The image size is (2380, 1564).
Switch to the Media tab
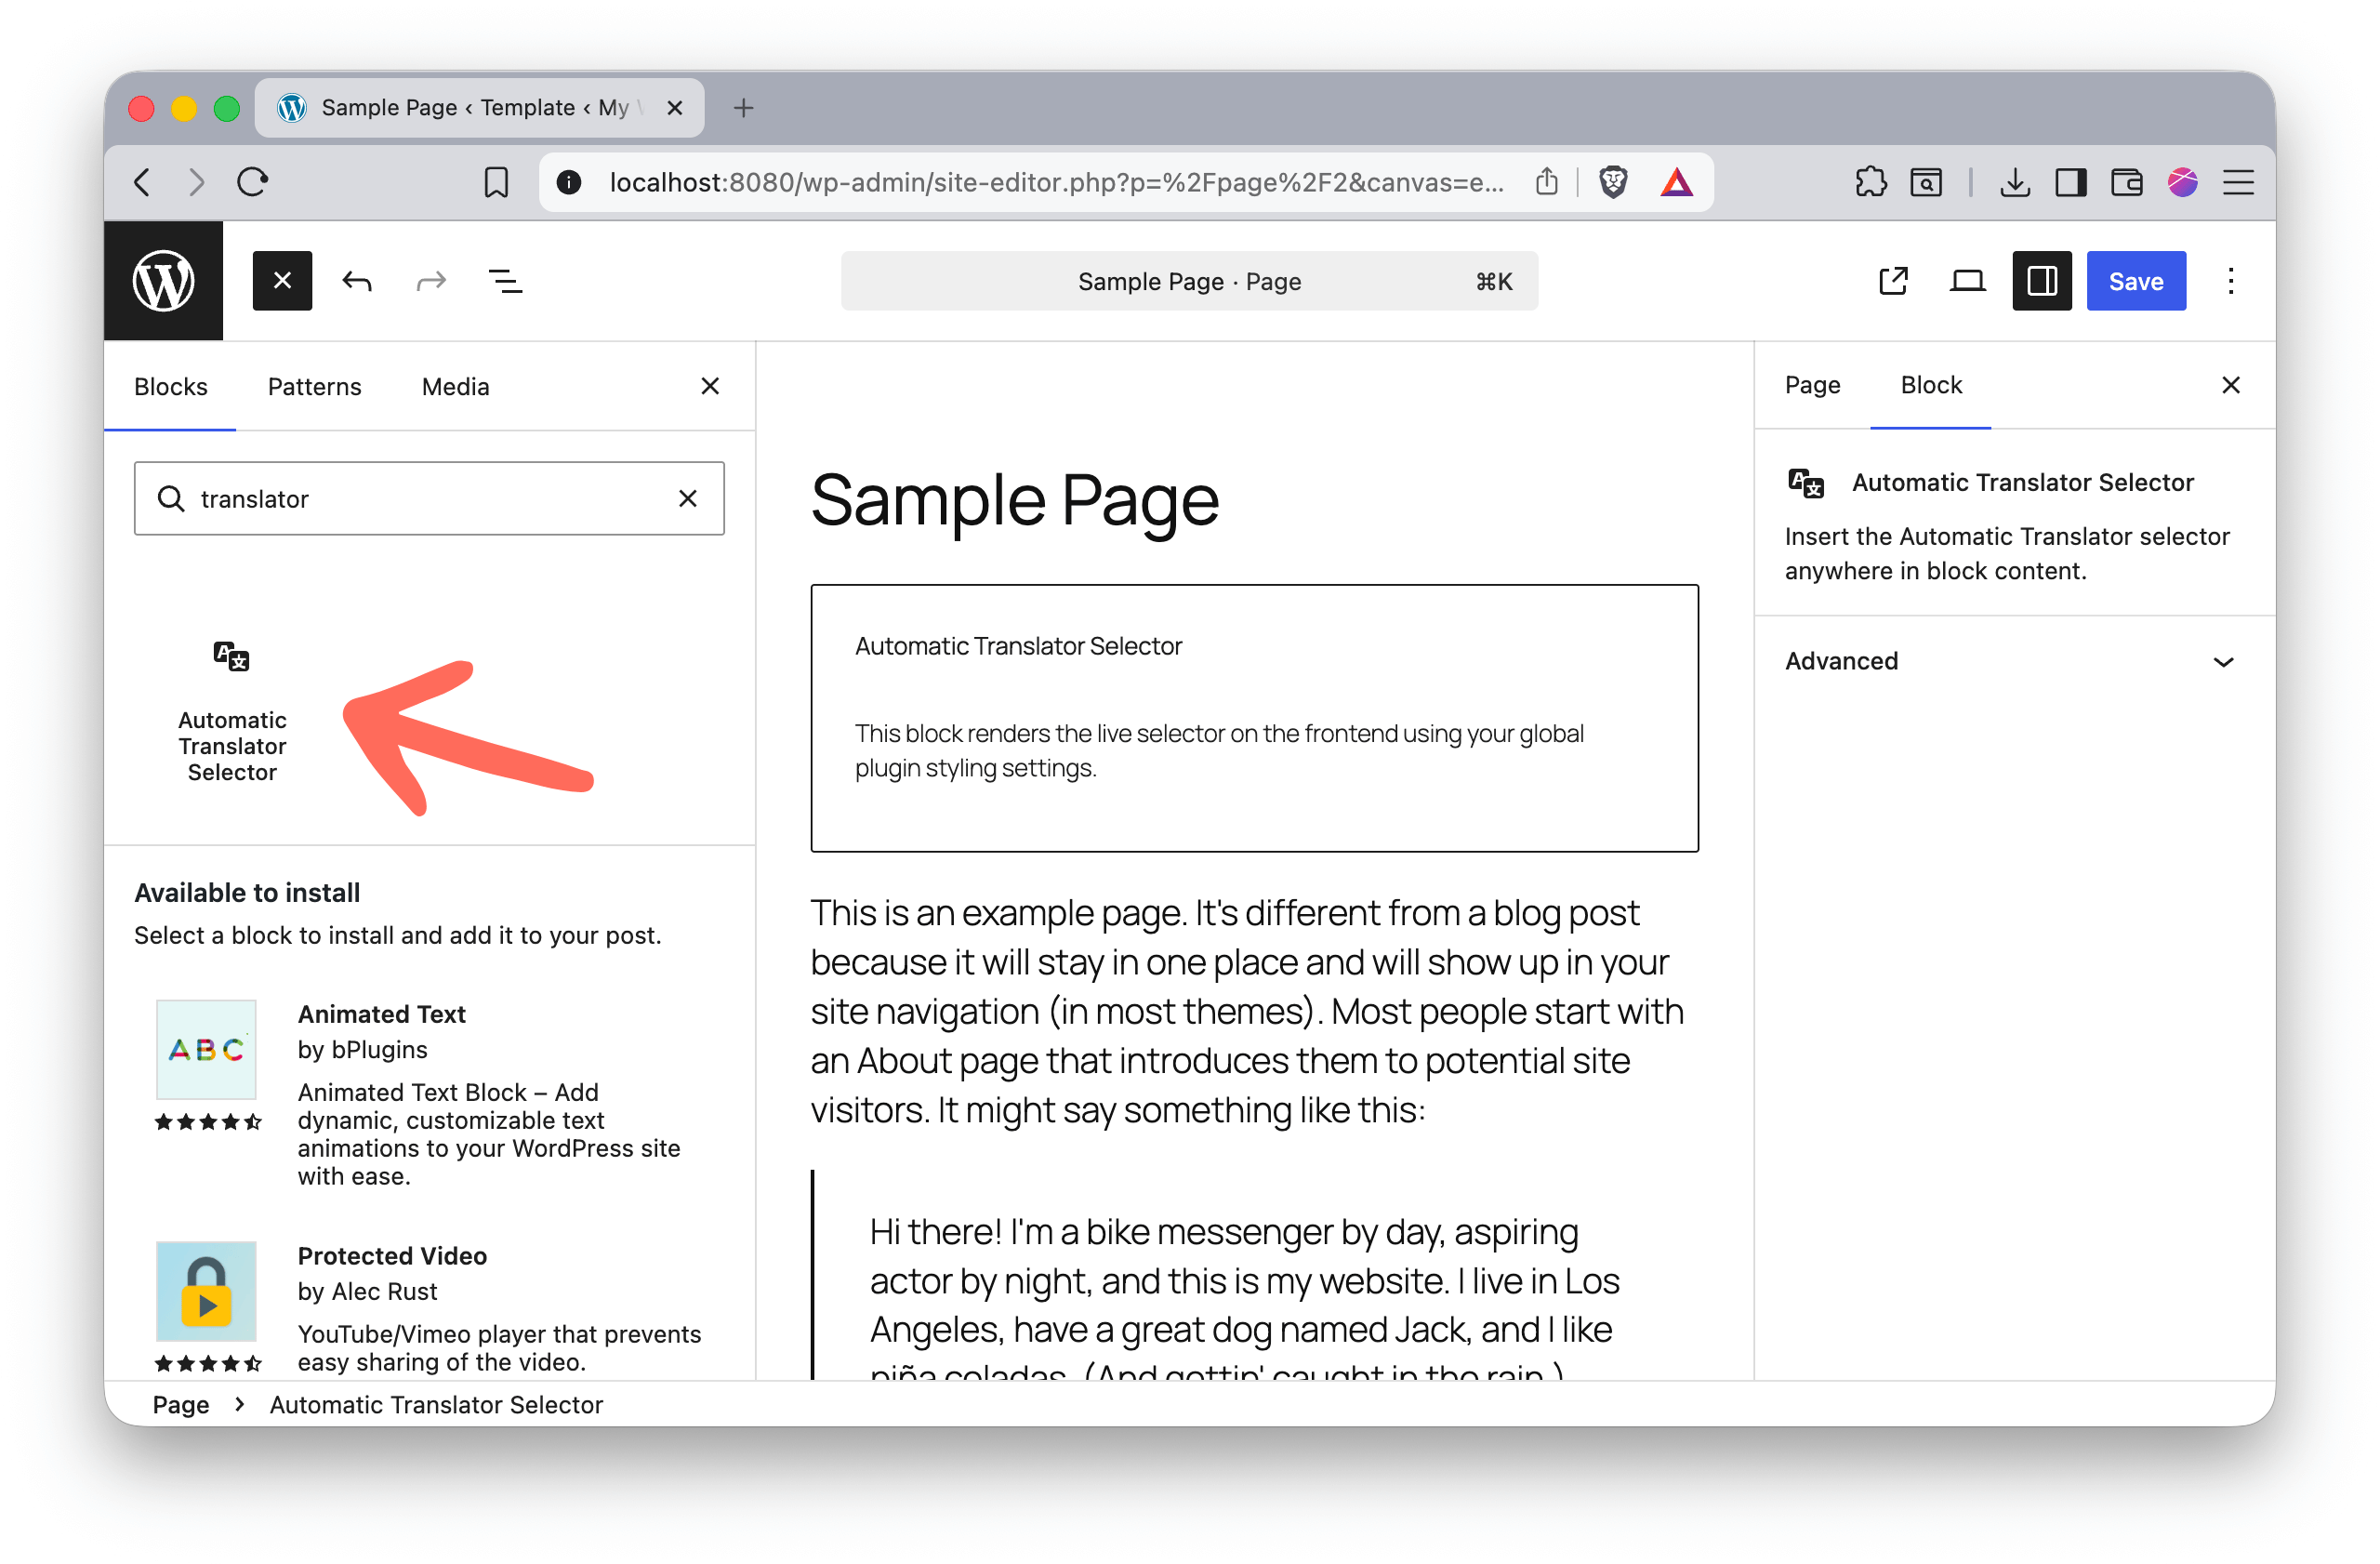[x=455, y=387]
